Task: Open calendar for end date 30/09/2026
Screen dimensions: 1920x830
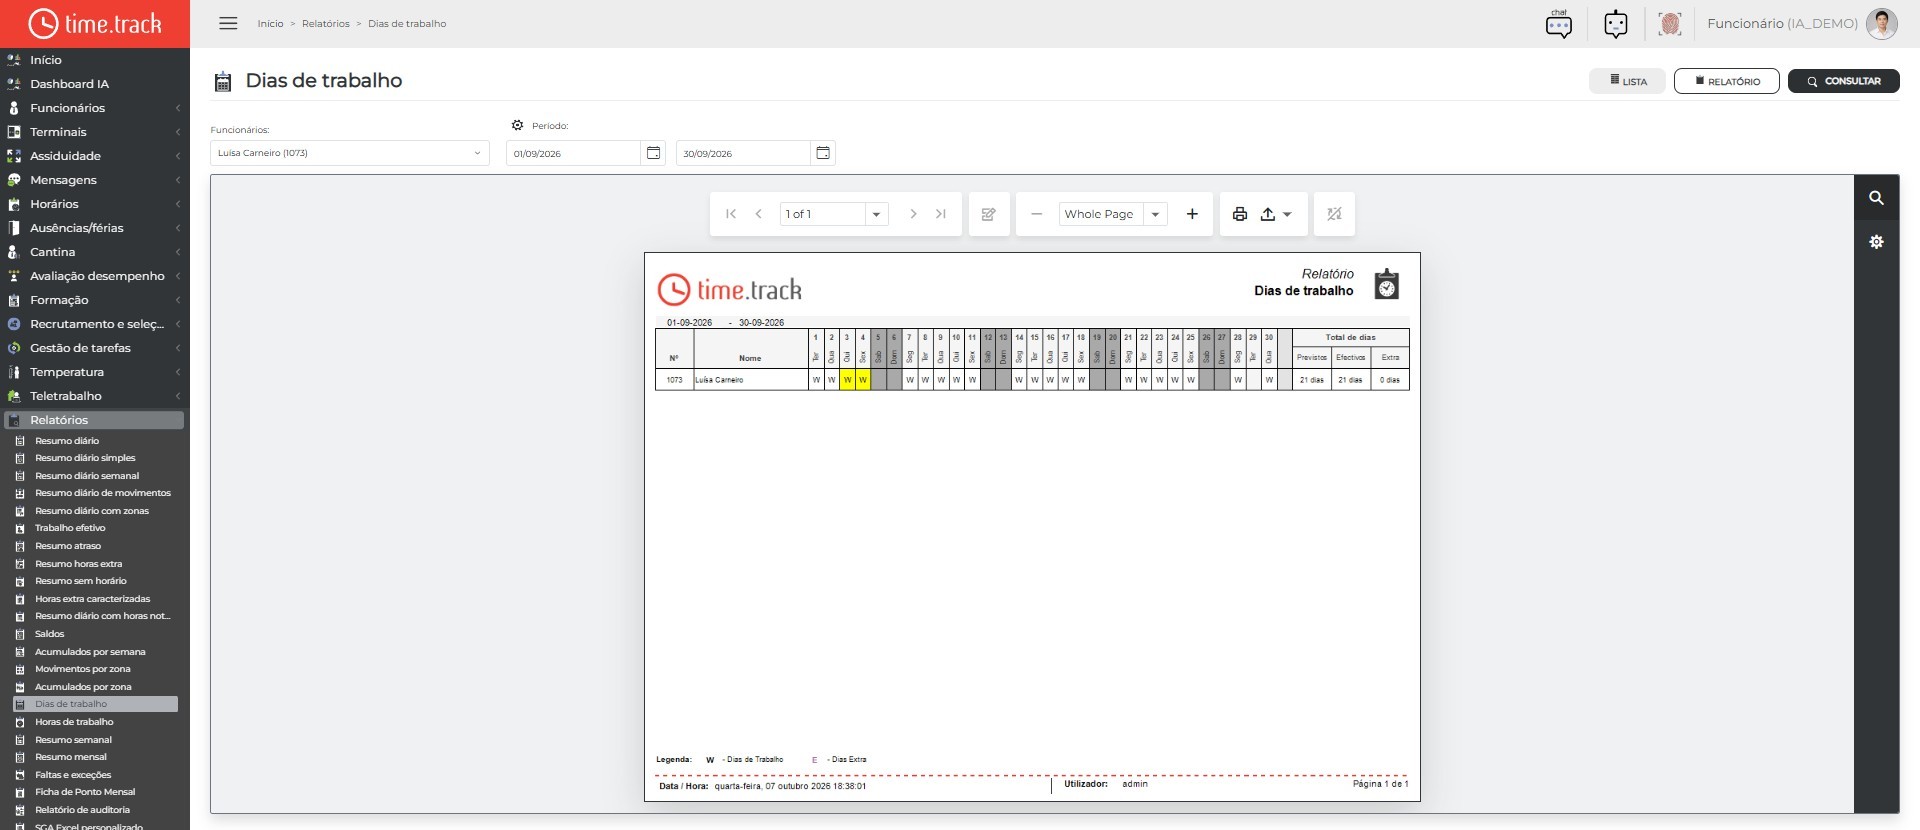Action: pos(823,153)
